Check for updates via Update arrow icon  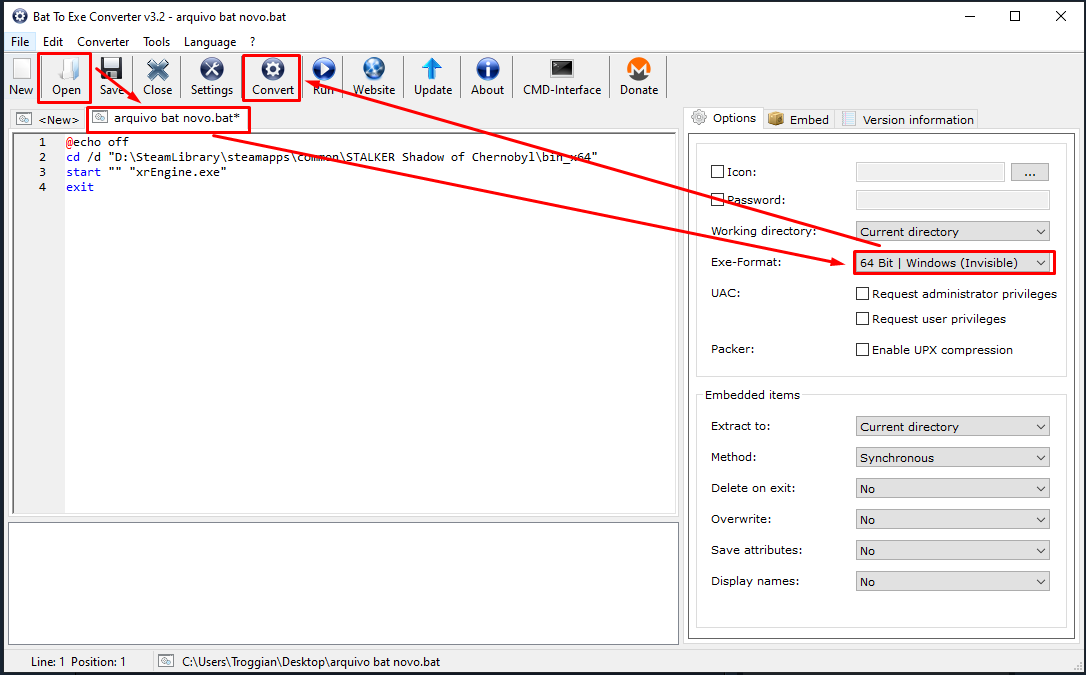[x=432, y=69]
